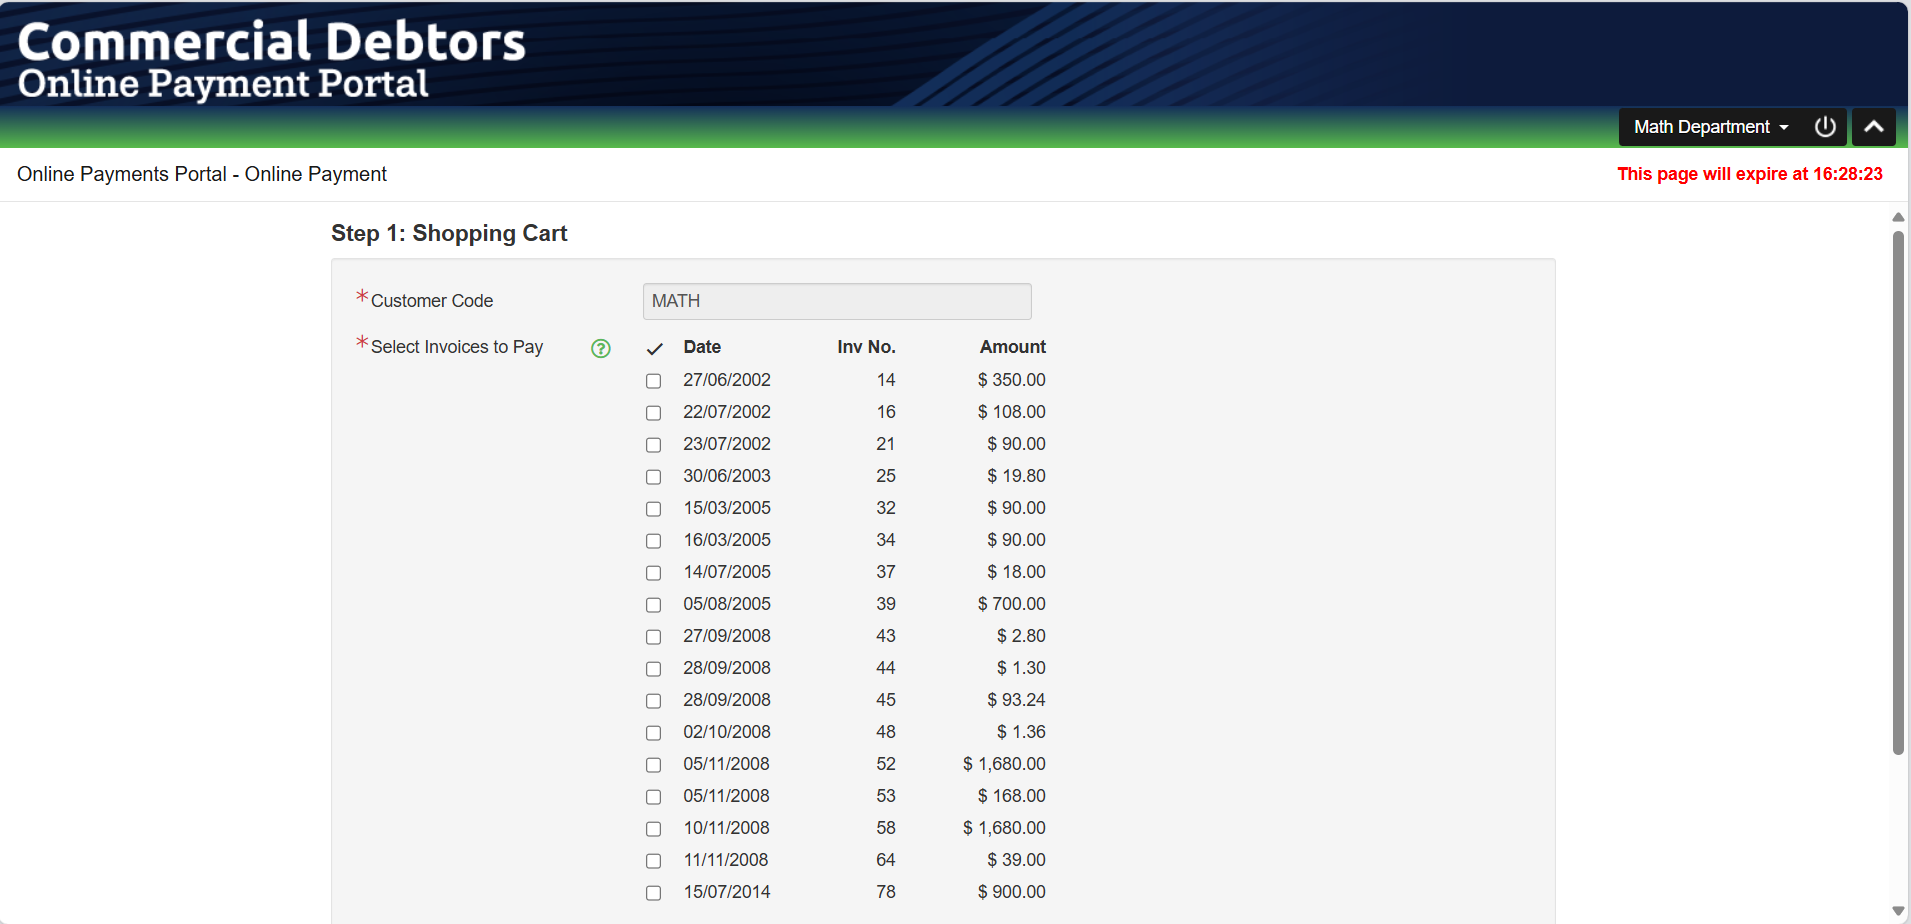Select invoice 64 for $39.00
Image resolution: width=1911 pixels, height=924 pixels.
point(654,861)
